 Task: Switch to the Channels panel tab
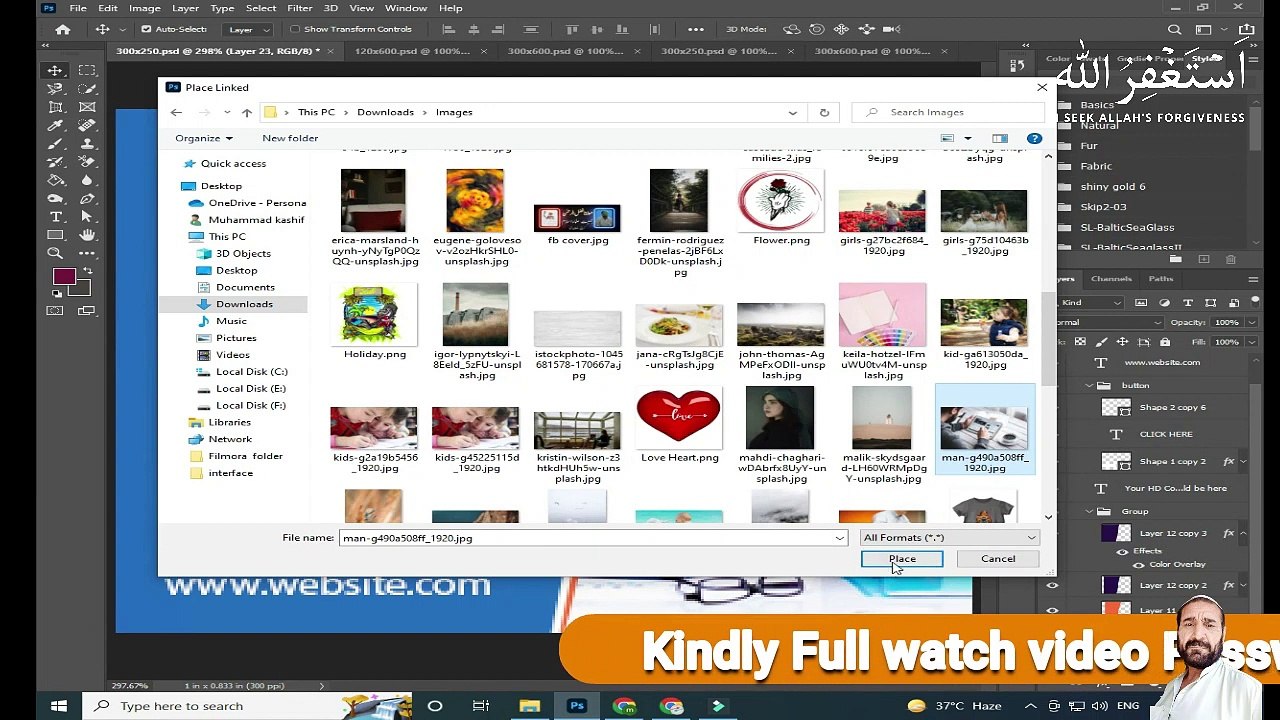coord(1111,279)
